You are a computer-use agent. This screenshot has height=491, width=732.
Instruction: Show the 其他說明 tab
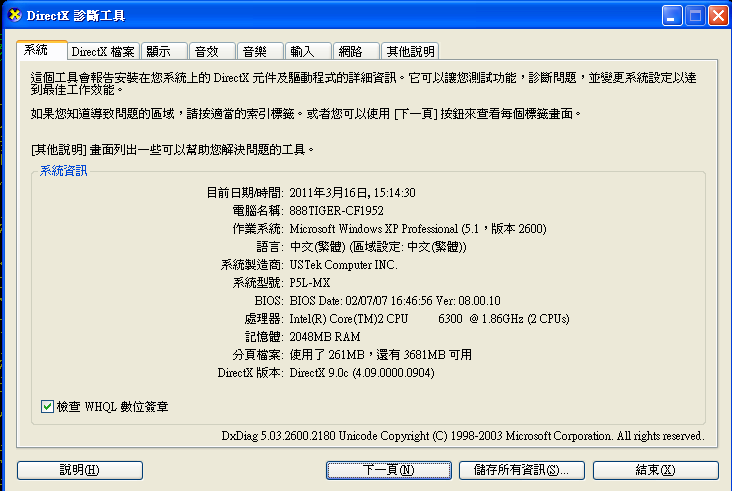410,51
